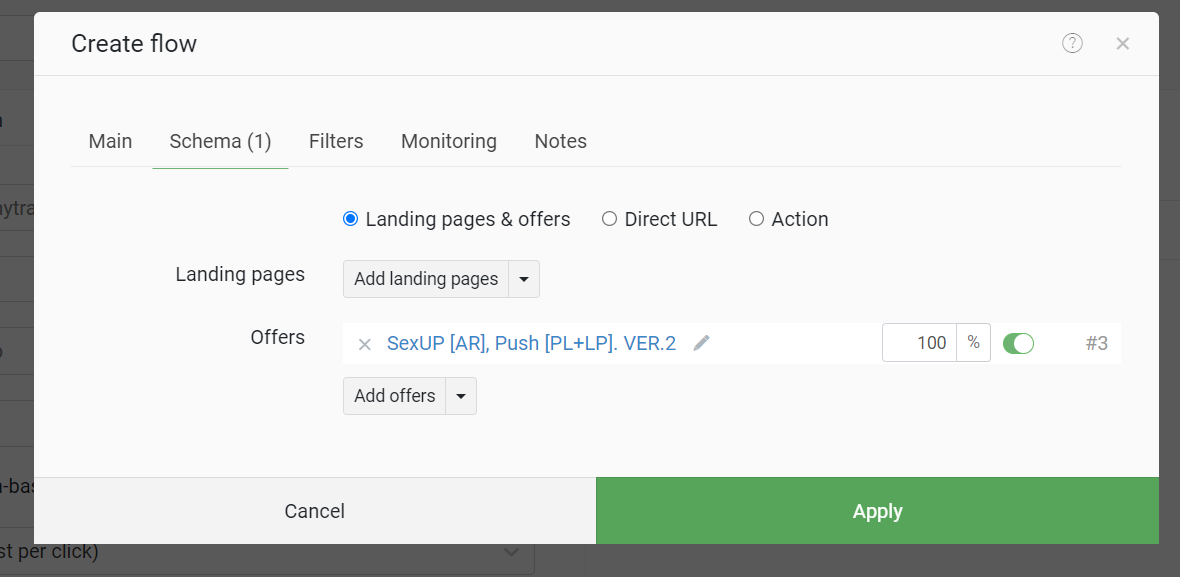The height and width of the screenshot is (577, 1180).
Task: Toggle the offer #3 enabled switch
Action: point(1018,343)
